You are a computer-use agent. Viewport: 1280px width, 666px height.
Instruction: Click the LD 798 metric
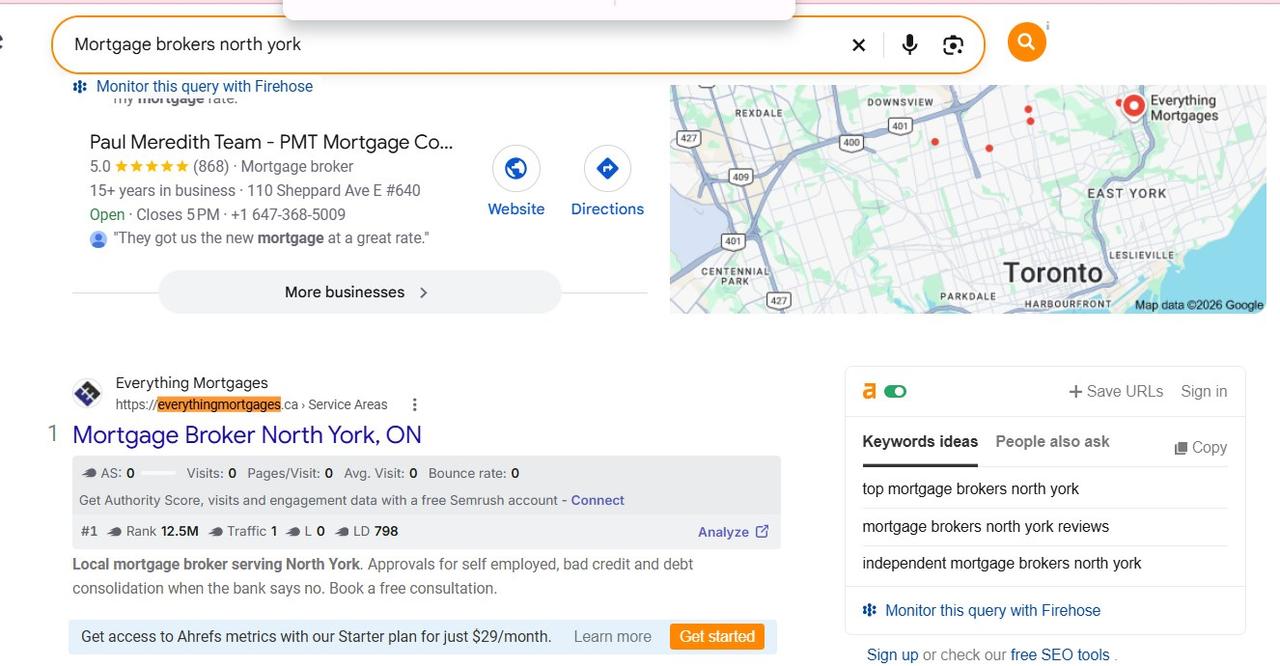pyautogui.click(x=366, y=531)
